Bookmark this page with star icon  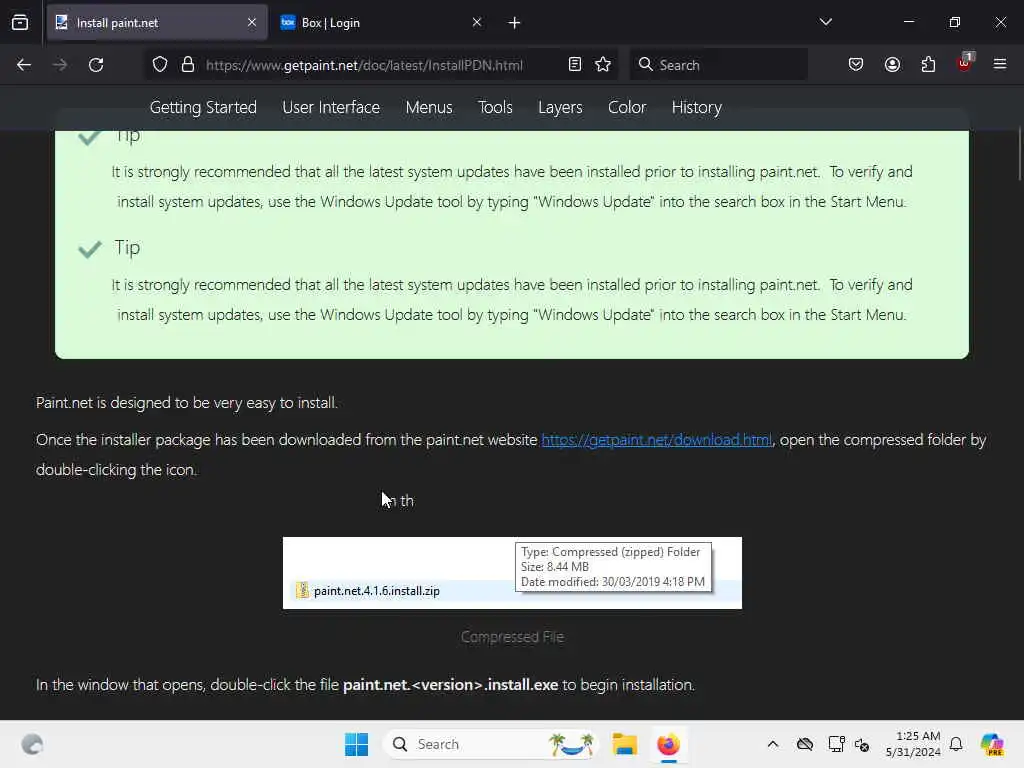603,65
